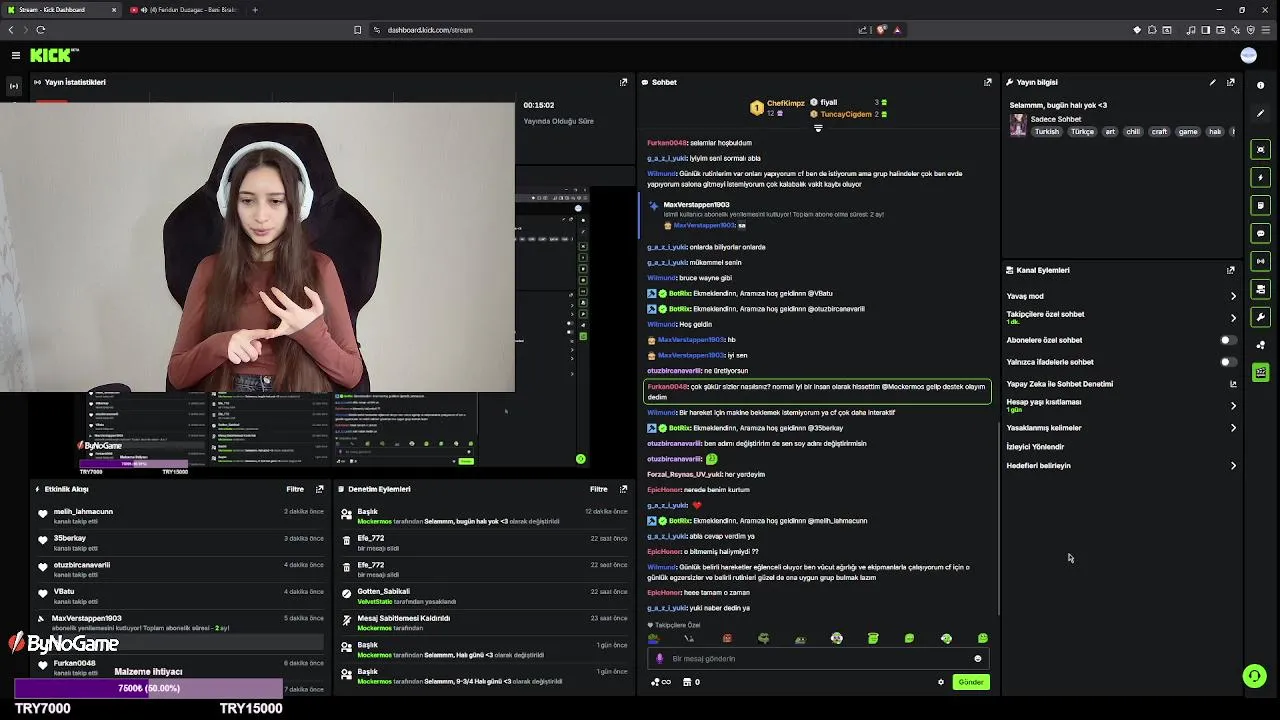Screen dimensions: 1280x720
Task: Go back with browser back arrow
Action: point(11,30)
